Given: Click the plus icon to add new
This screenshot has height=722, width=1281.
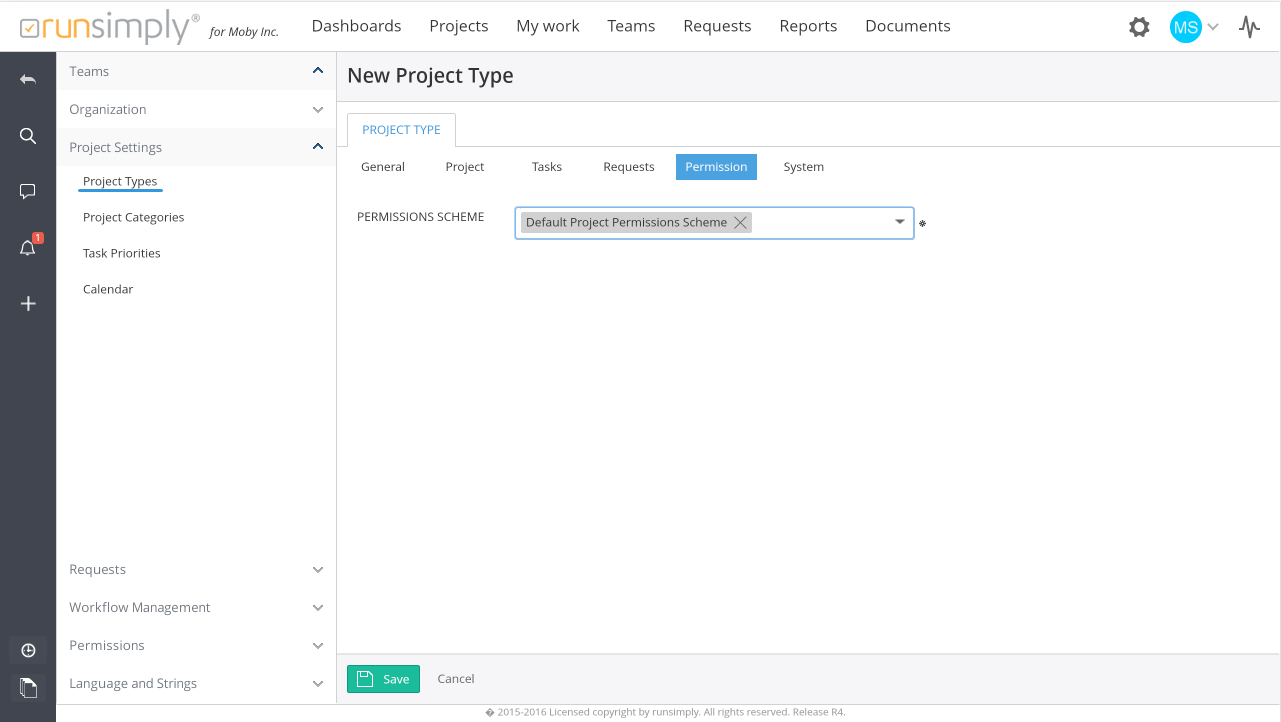Looking at the screenshot, I should pyautogui.click(x=28, y=304).
